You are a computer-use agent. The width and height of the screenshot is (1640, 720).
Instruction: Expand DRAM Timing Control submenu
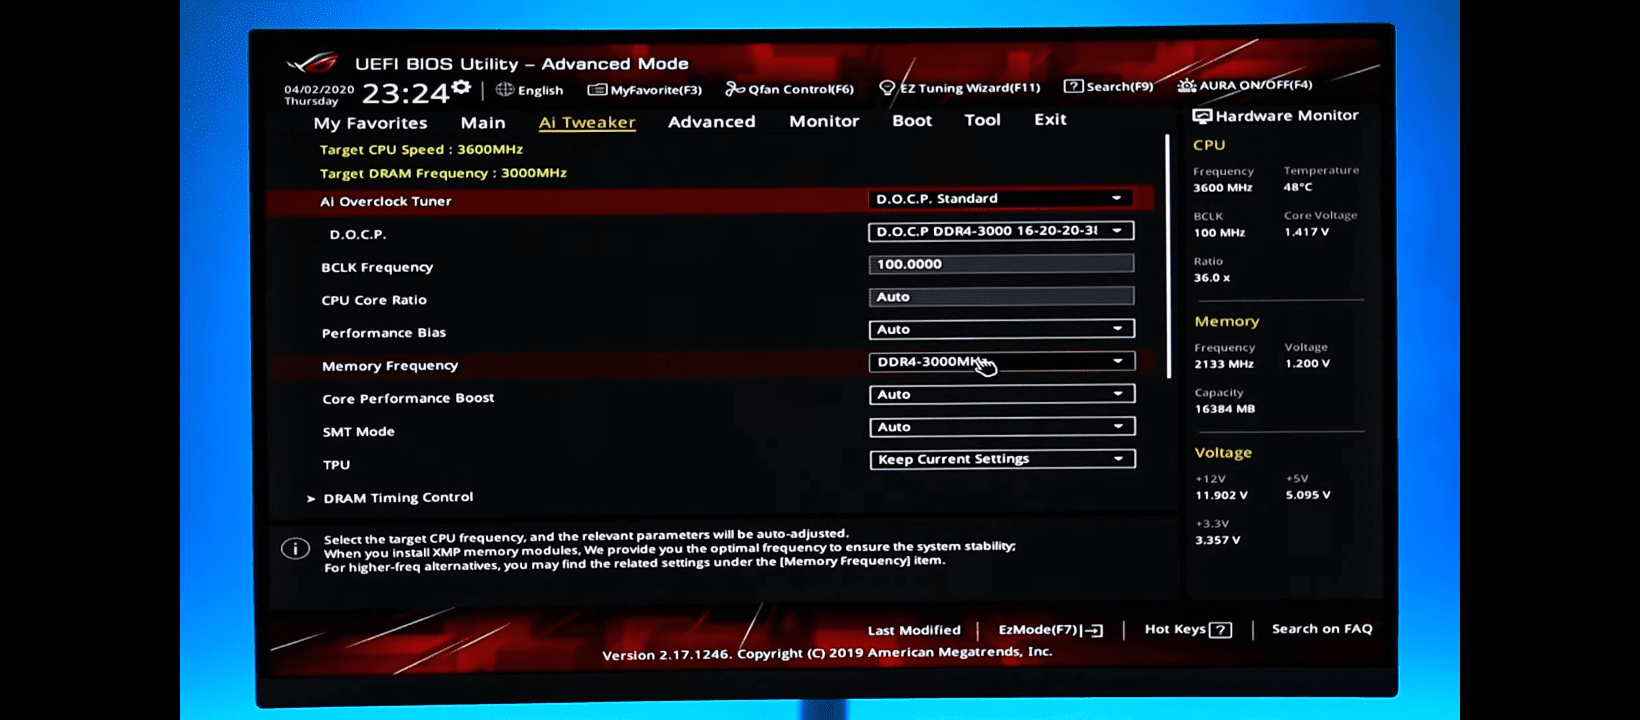pyautogui.click(x=398, y=498)
